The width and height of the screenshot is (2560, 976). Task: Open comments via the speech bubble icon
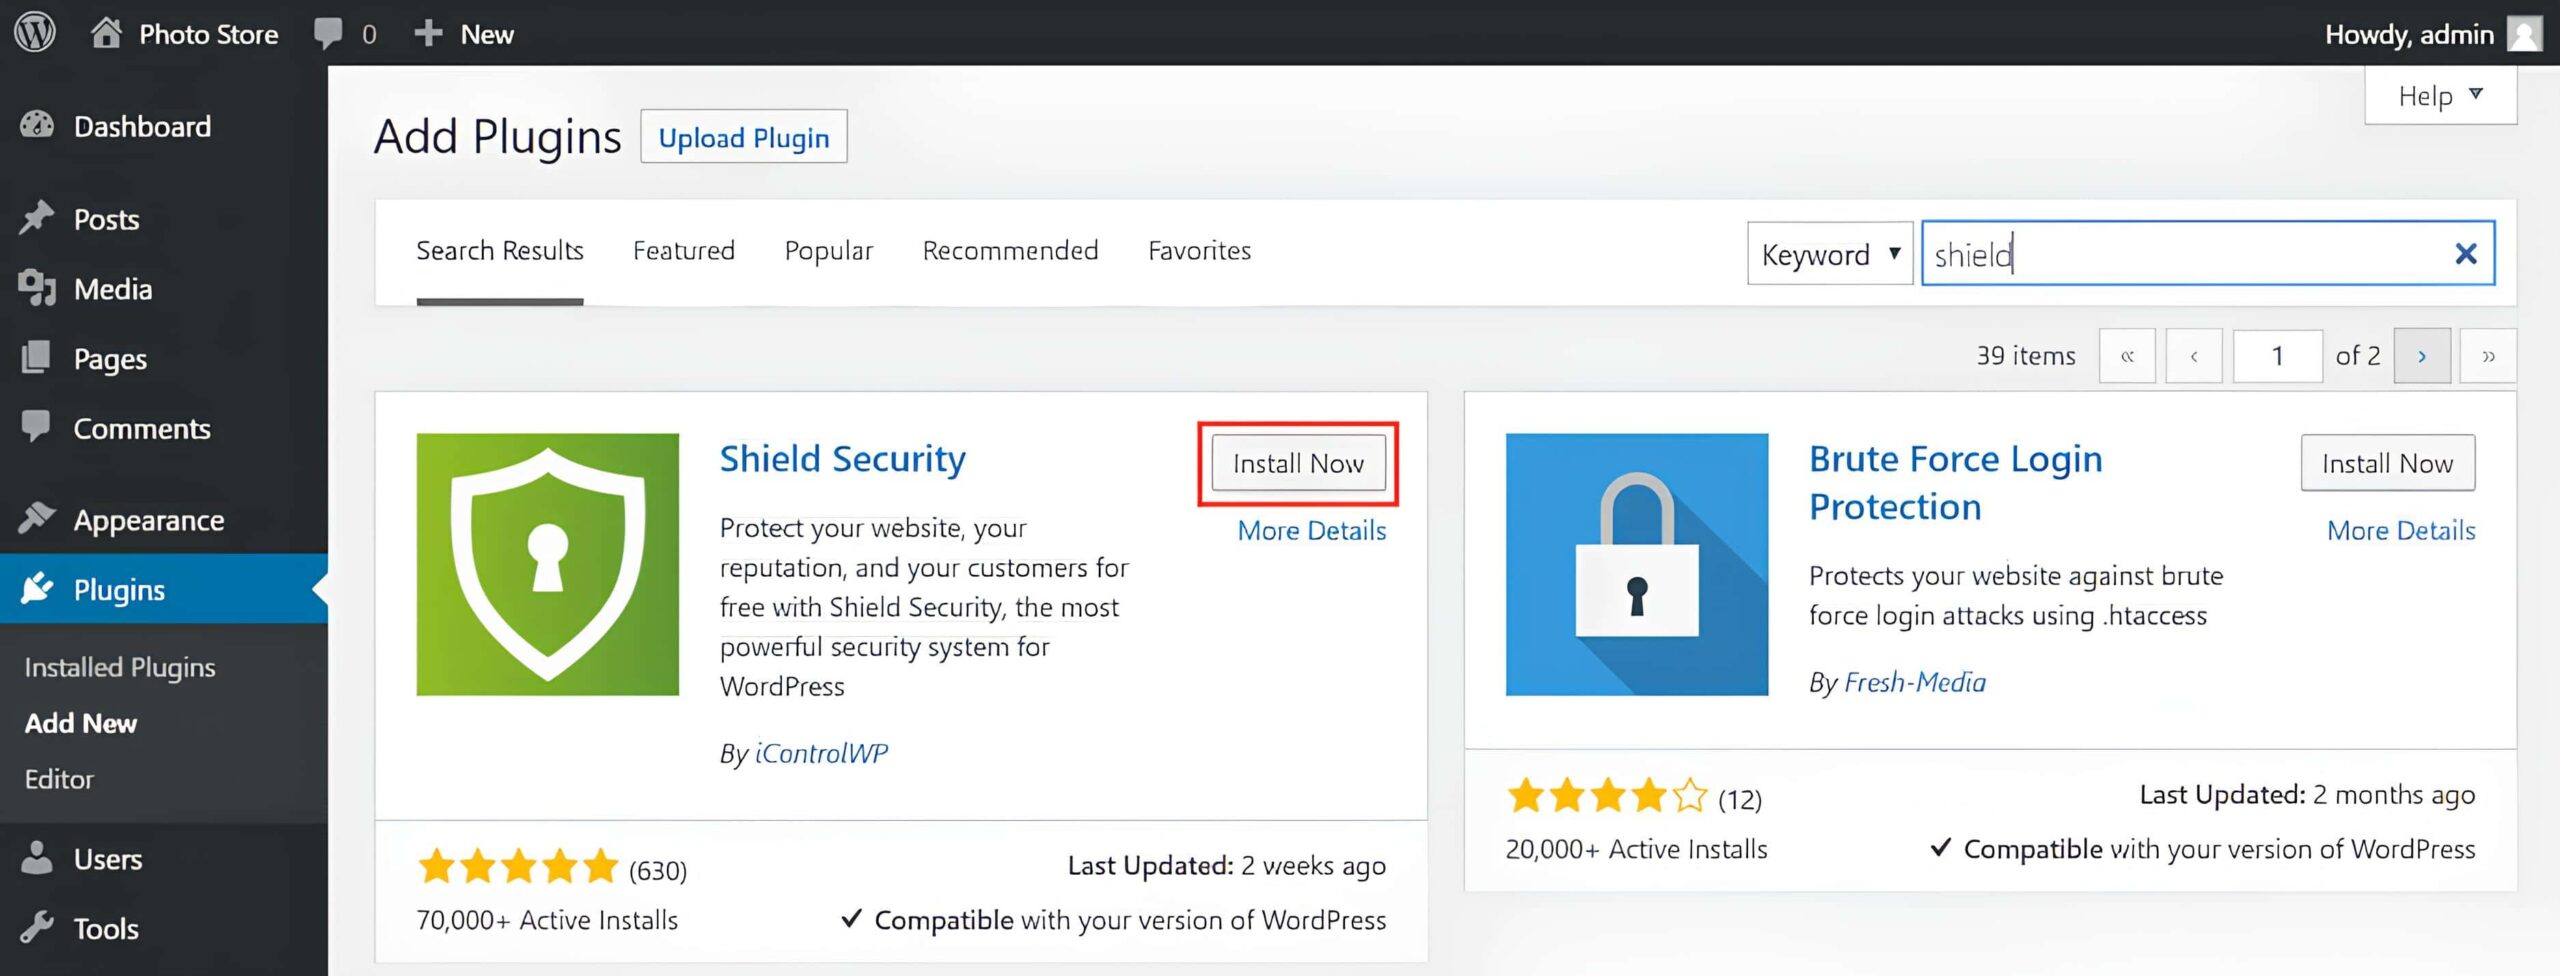327,33
